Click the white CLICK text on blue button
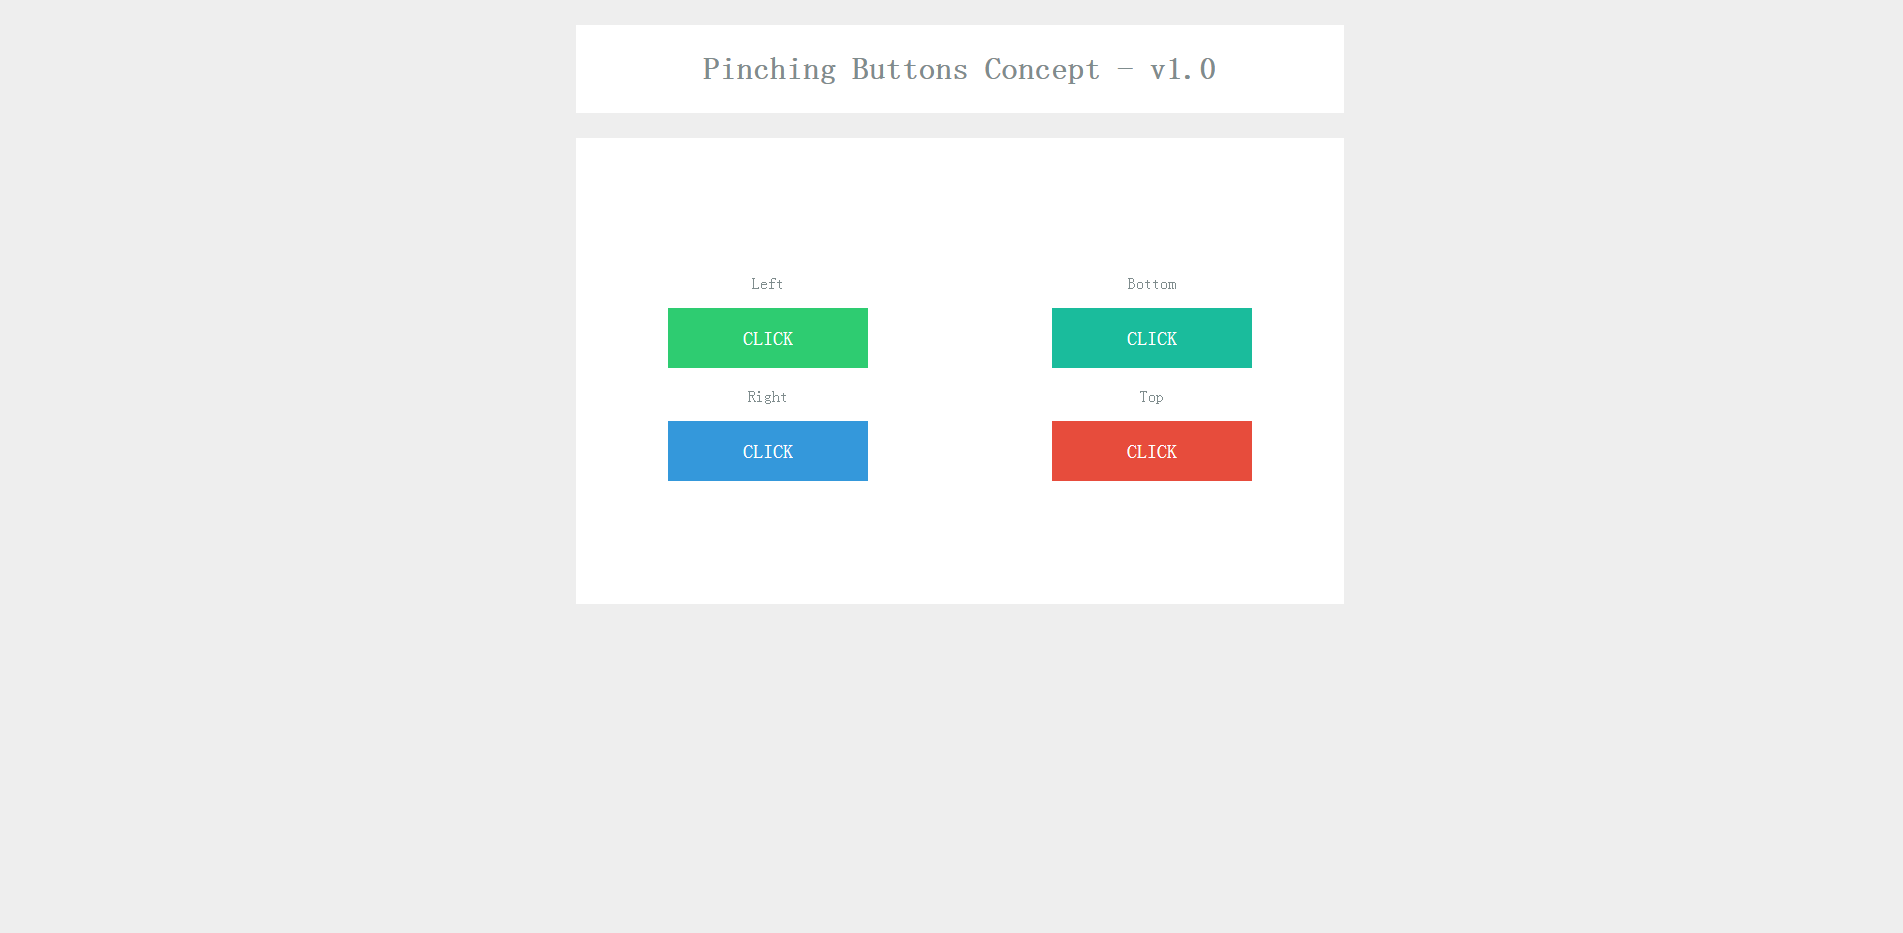1903x933 pixels. [x=767, y=452]
